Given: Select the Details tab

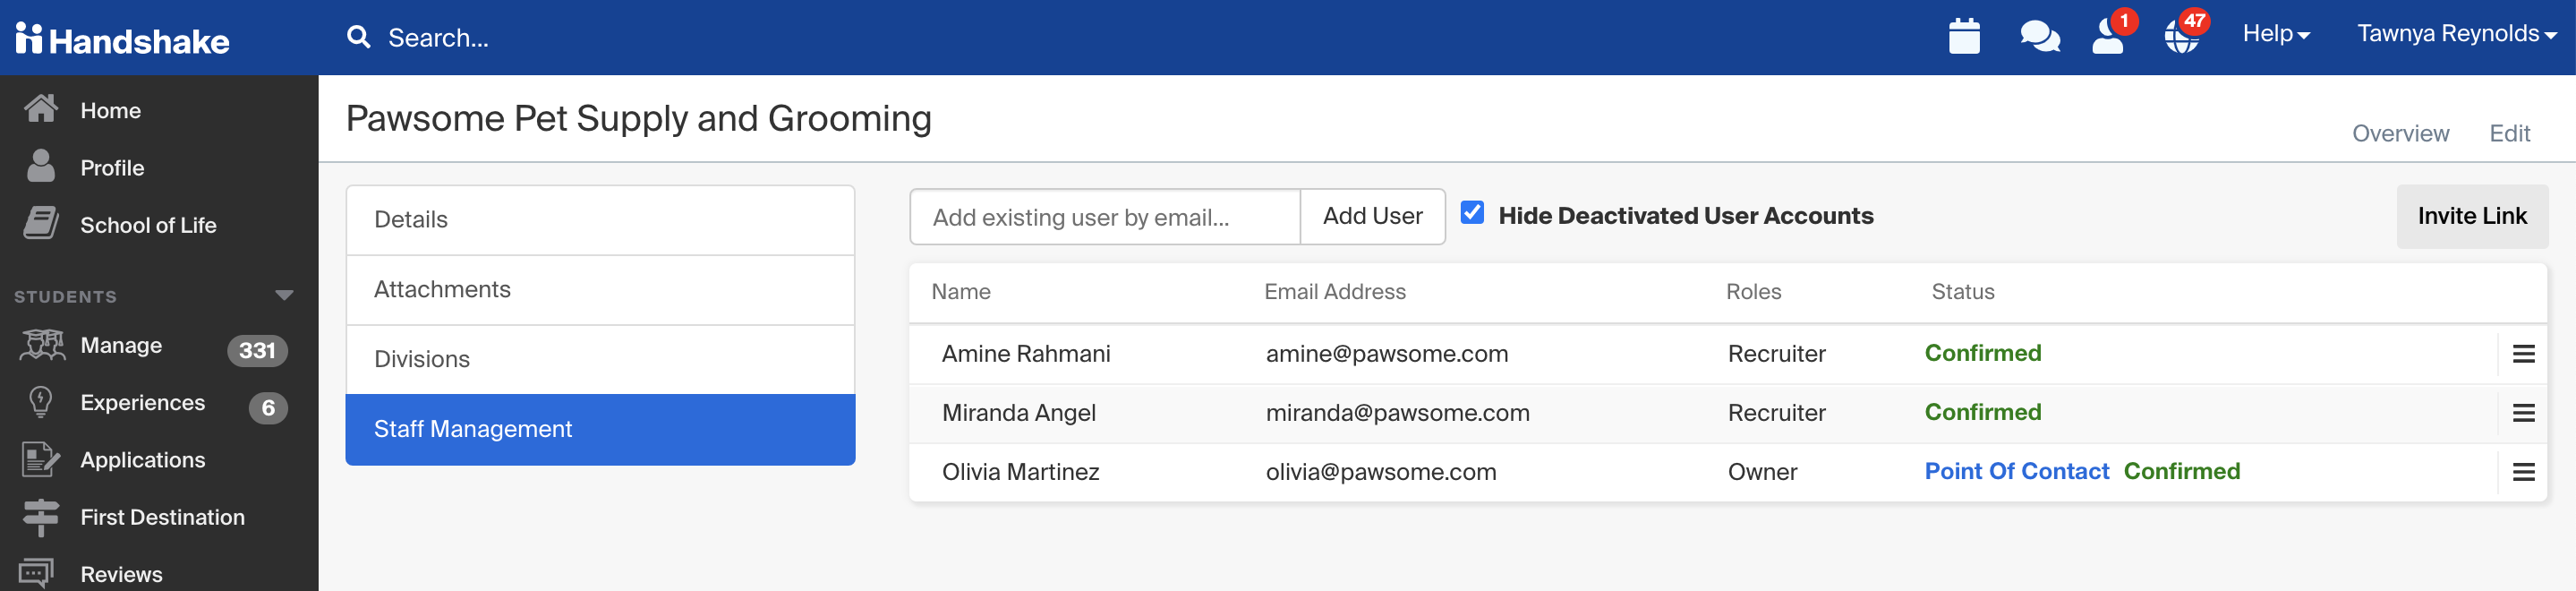Looking at the screenshot, I should [600, 220].
